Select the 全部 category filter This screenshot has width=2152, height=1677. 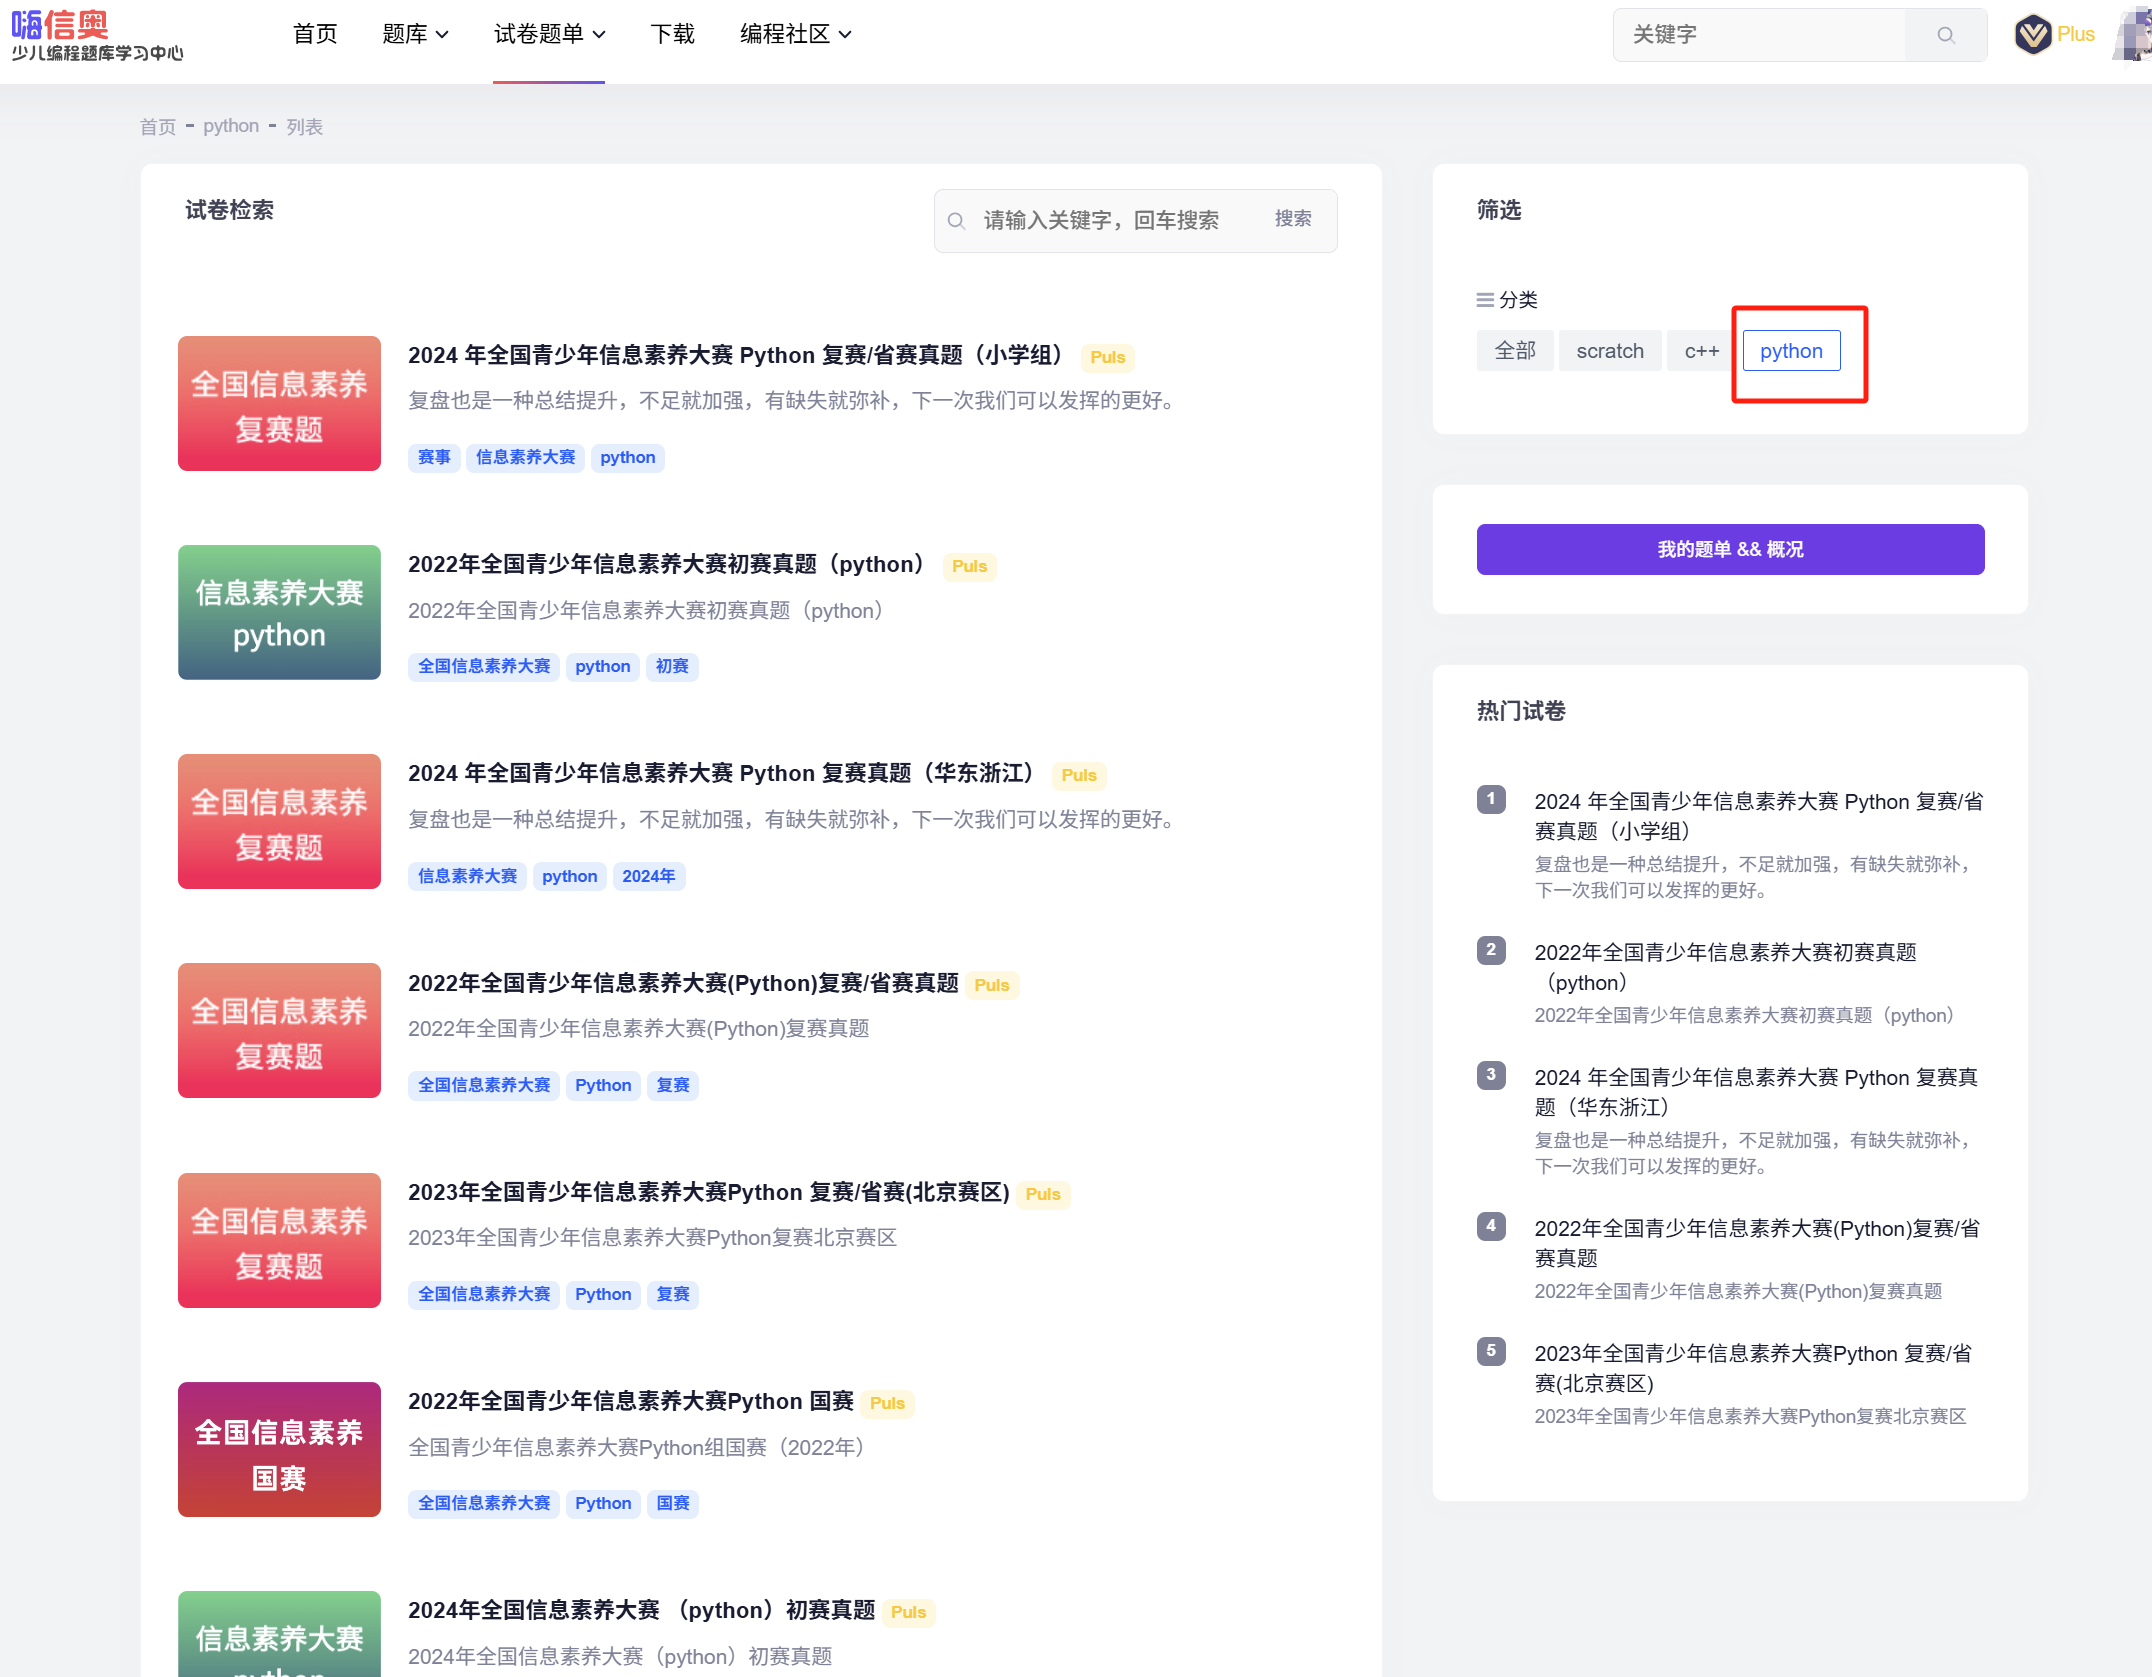pyautogui.click(x=1515, y=351)
